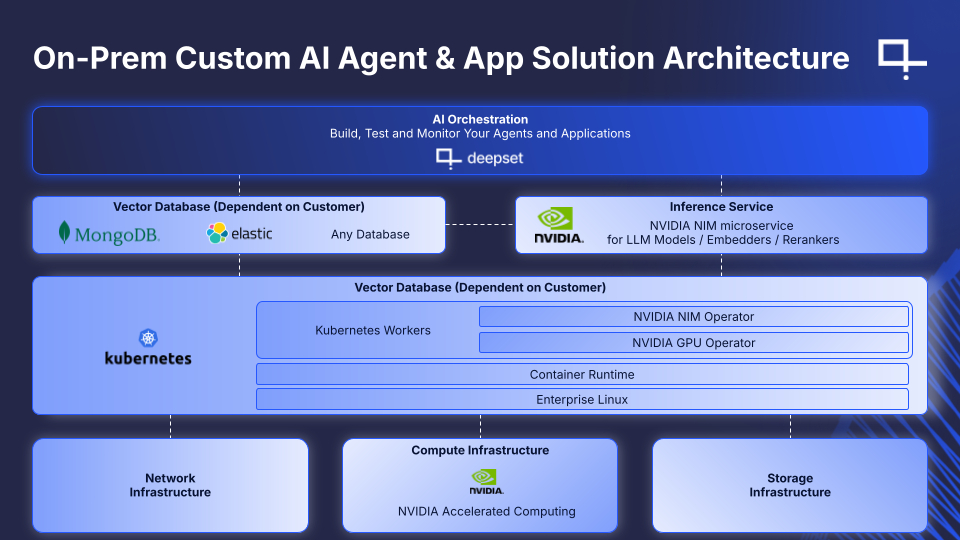This screenshot has width=960, height=540.
Task: Click the Container Runtime layer
Action: click(582, 375)
